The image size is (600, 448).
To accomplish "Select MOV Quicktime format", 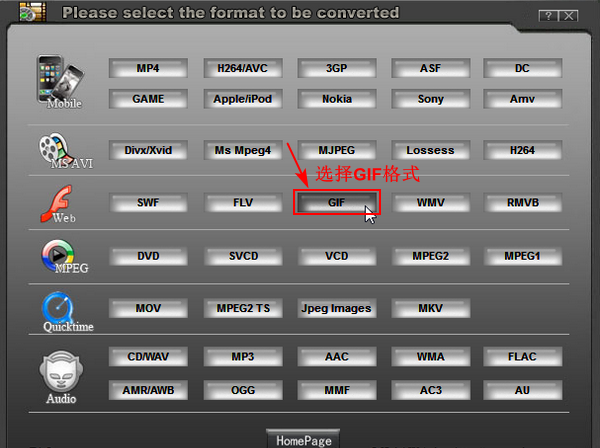I will pos(148,308).
